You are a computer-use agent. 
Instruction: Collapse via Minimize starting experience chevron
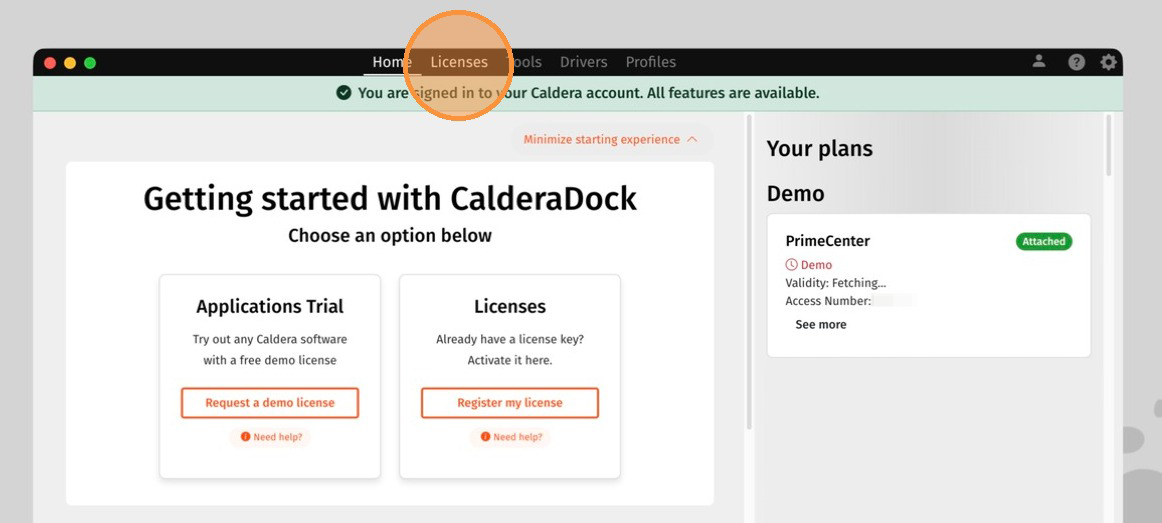[692, 139]
